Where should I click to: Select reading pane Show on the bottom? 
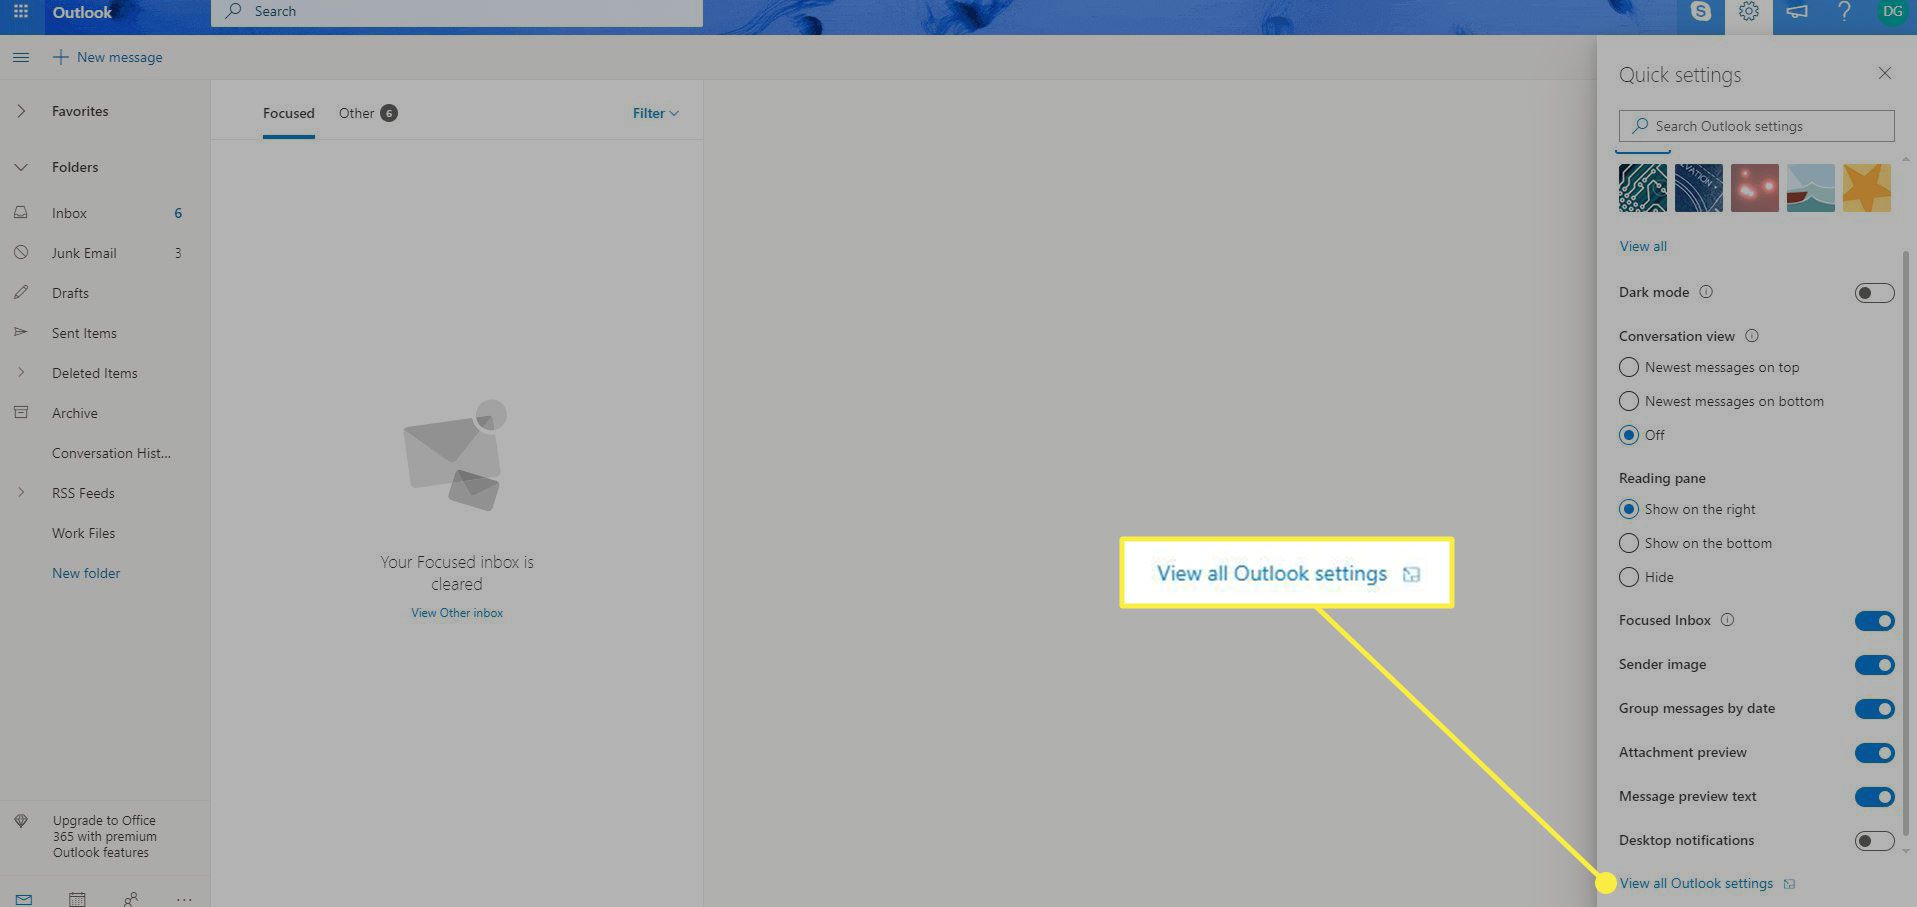[x=1629, y=543]
